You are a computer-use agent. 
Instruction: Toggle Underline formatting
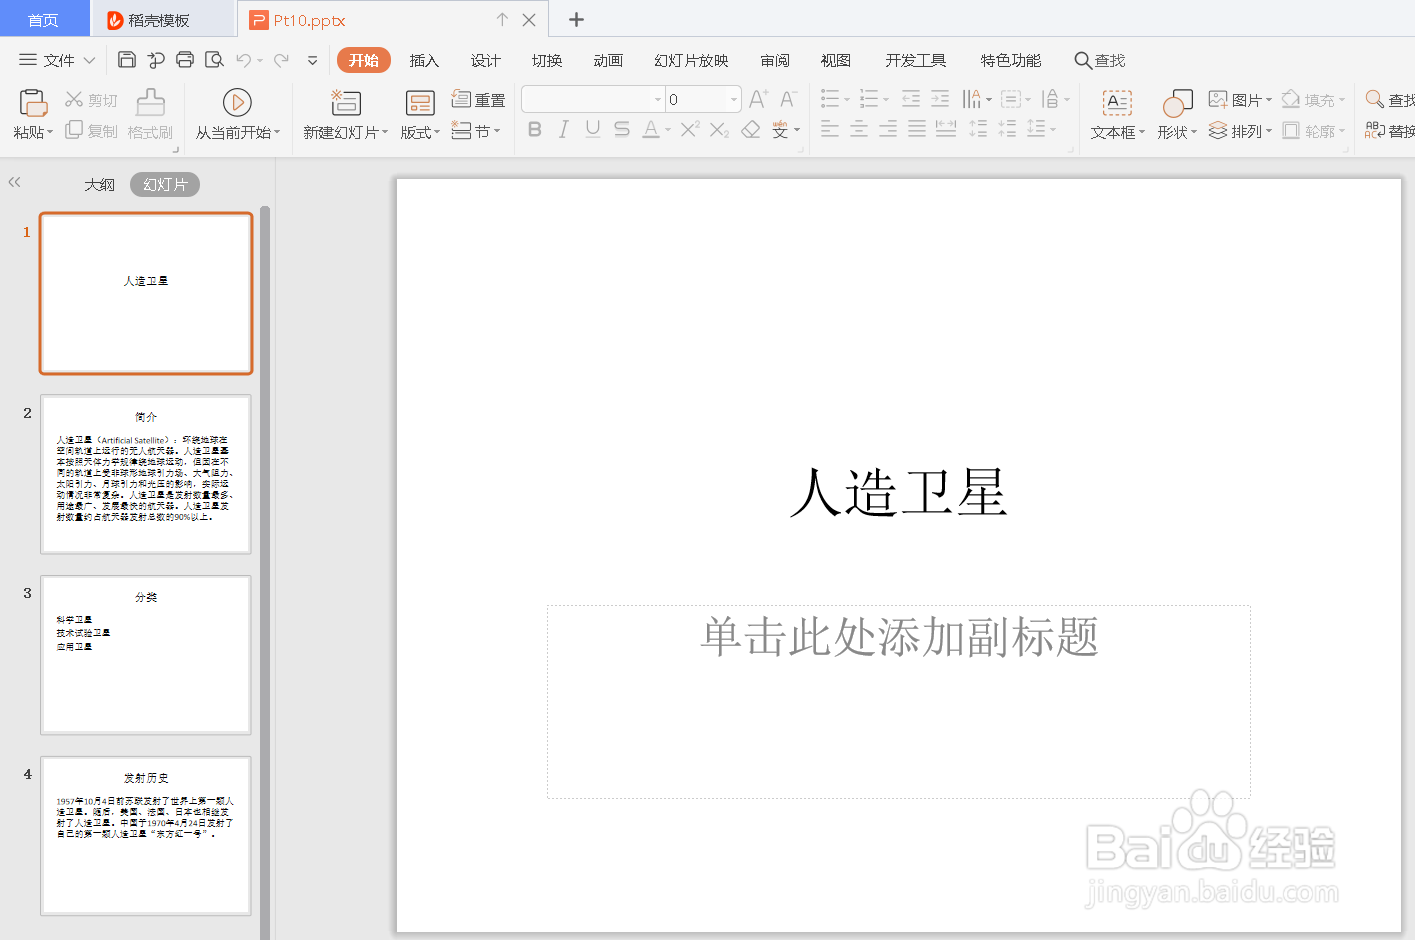593,129
